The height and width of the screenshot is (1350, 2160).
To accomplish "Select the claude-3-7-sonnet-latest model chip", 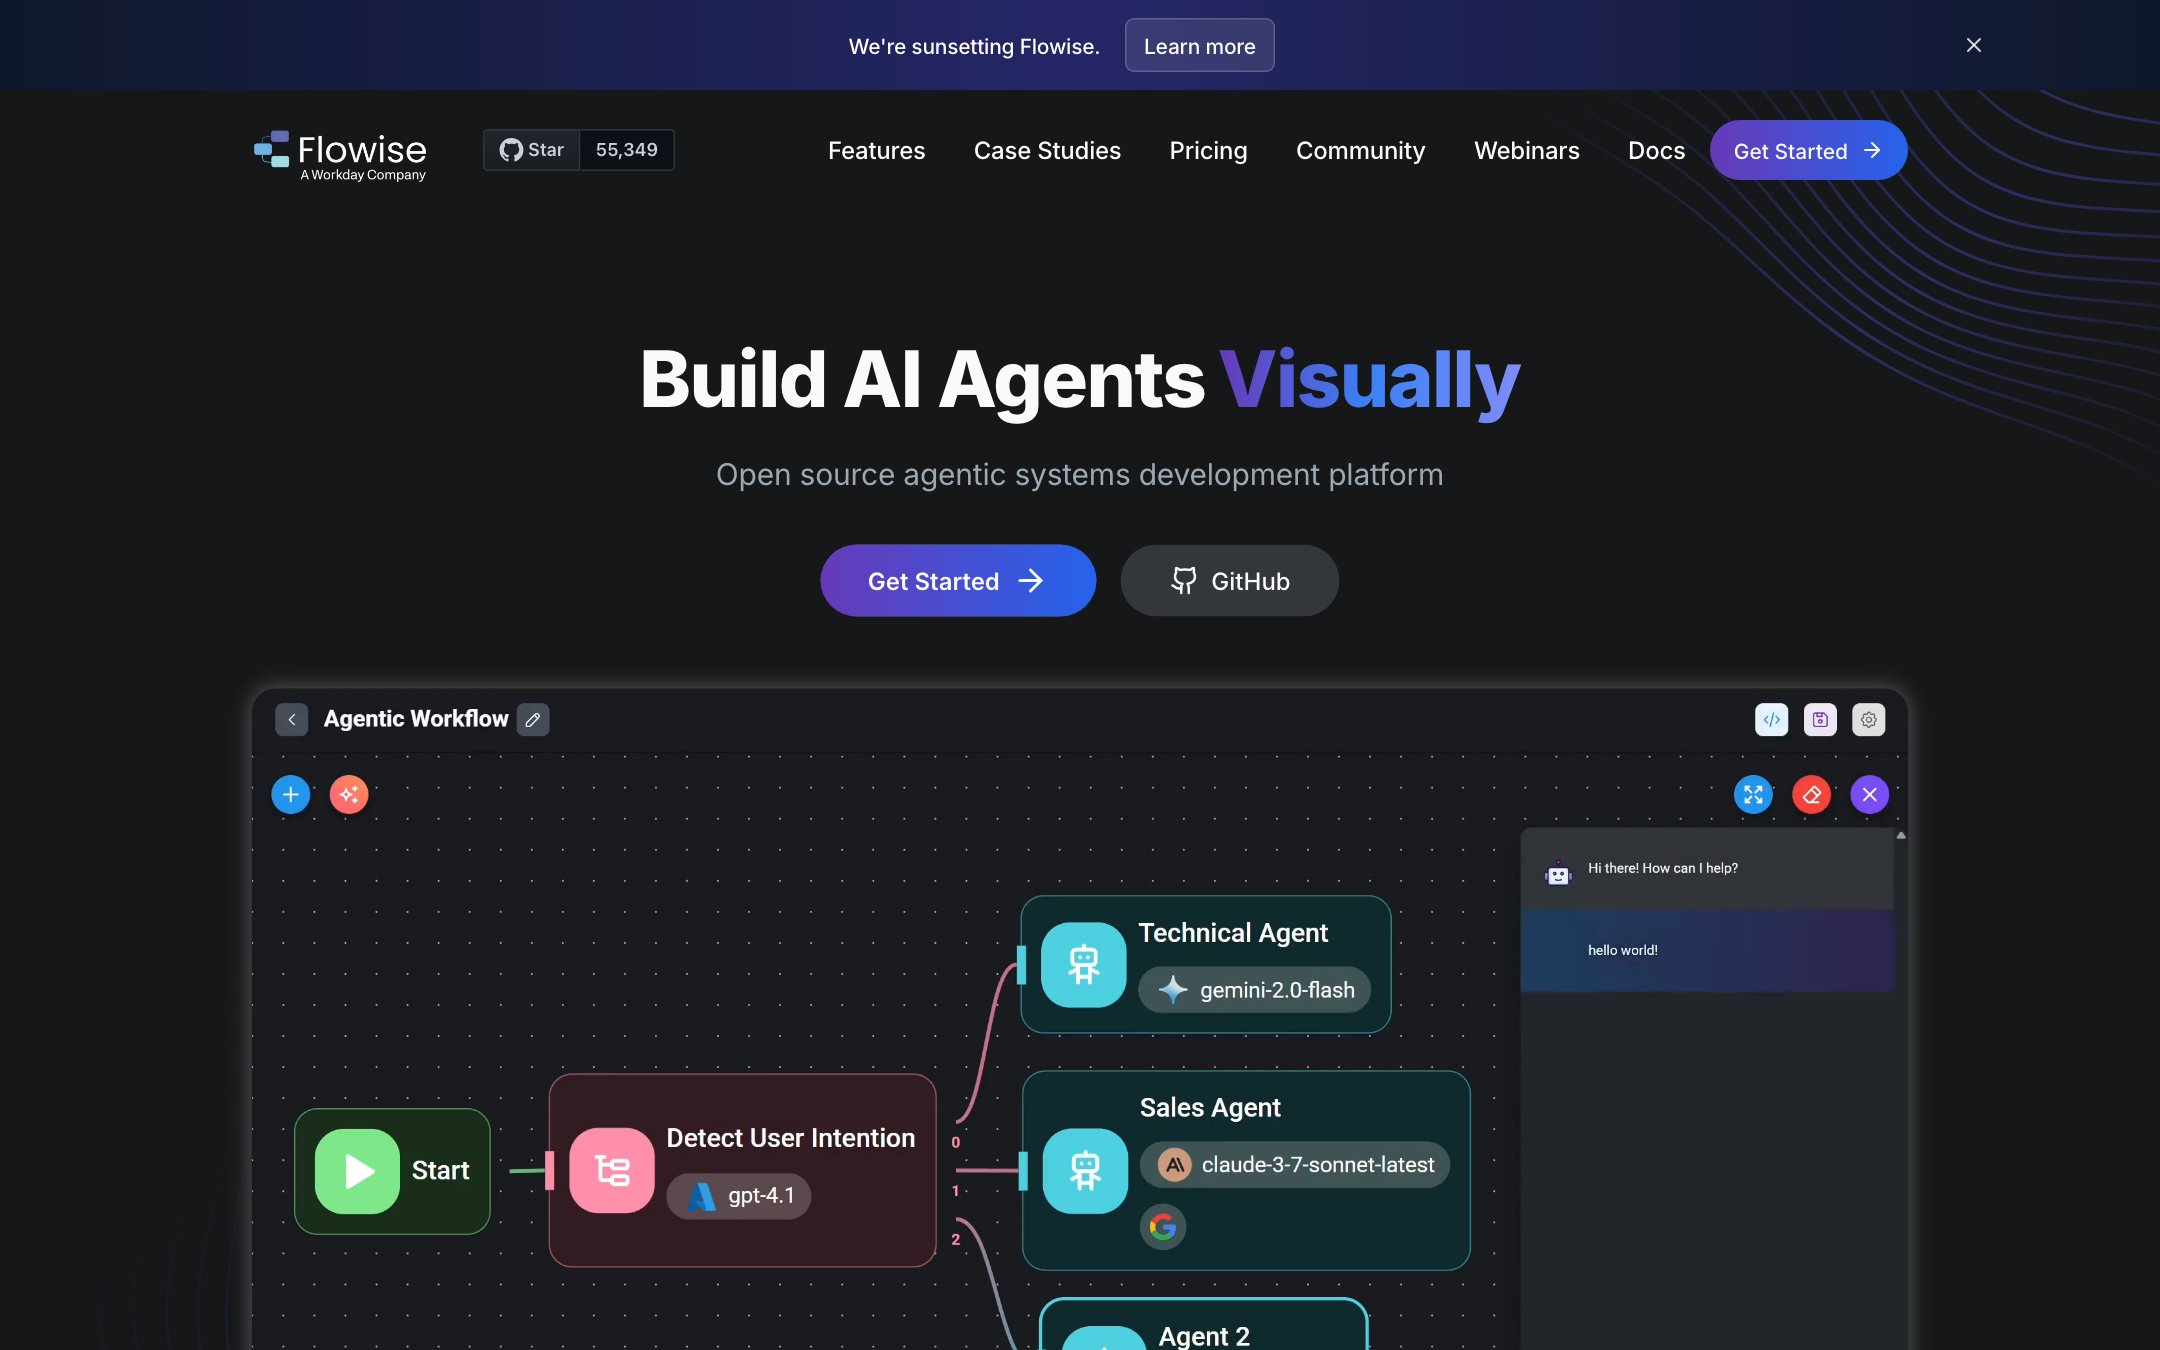I will pos(1295,1165).
